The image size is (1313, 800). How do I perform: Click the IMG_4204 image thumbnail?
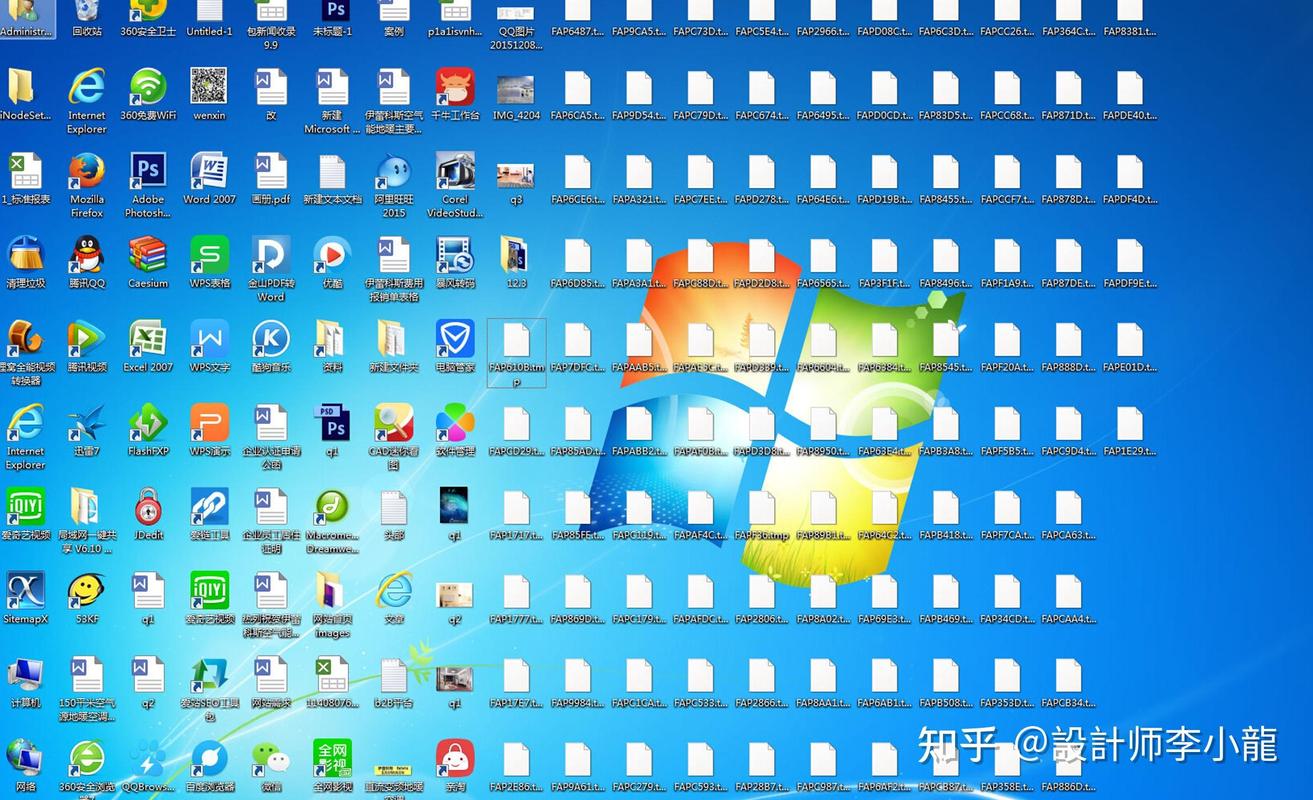click(516, 90)
